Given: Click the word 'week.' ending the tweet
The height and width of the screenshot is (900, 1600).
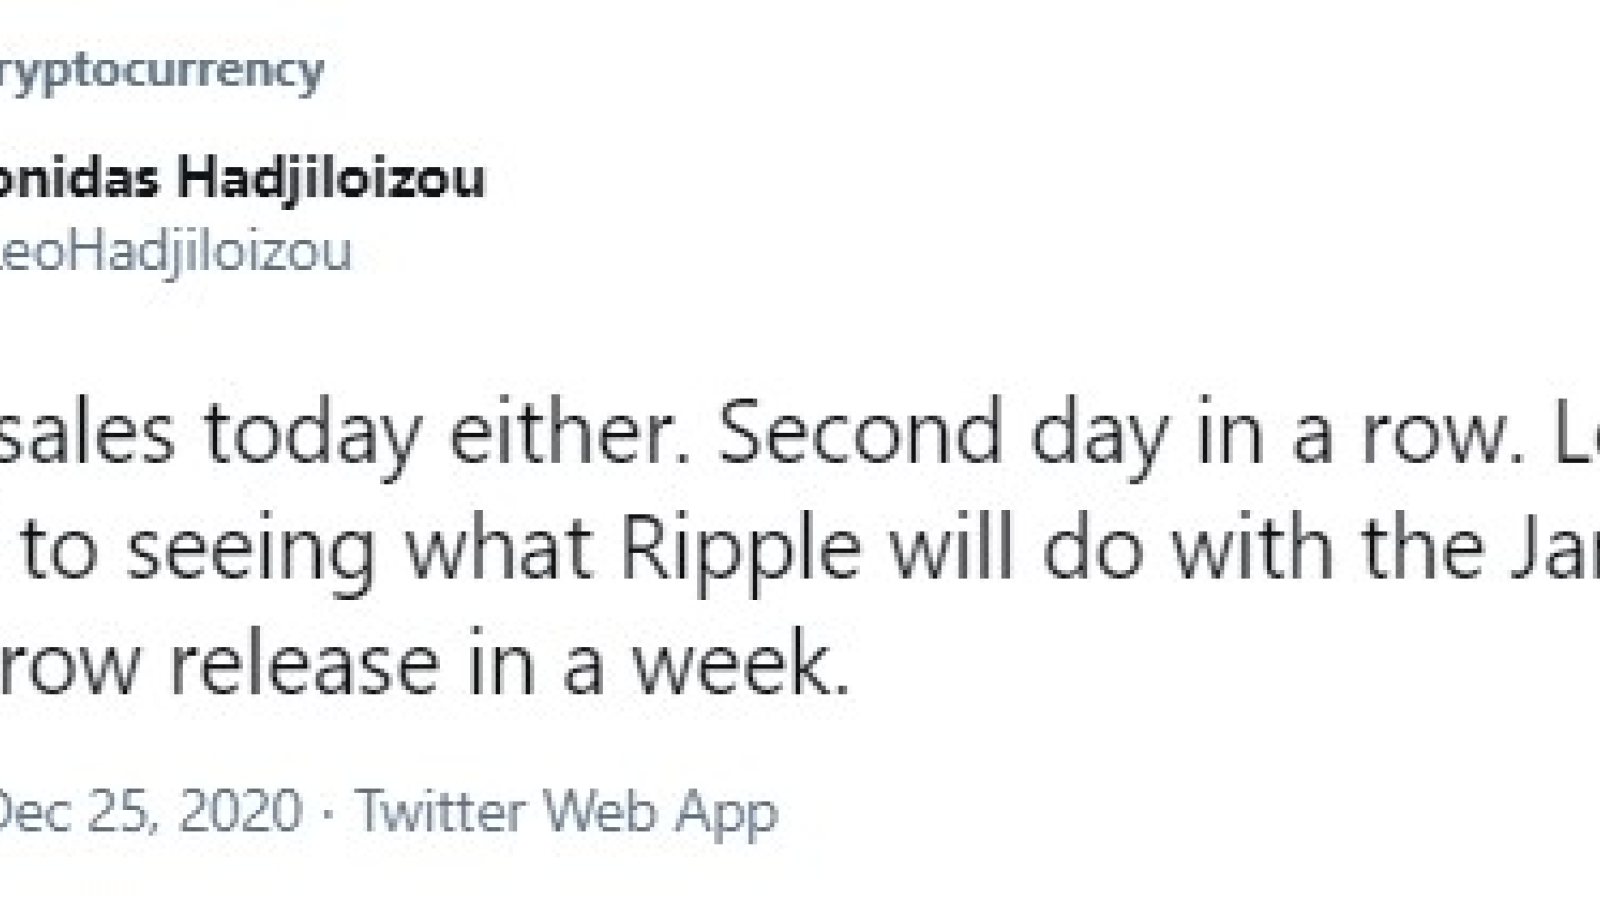Looking at the screenshot, I should point(741,665).
